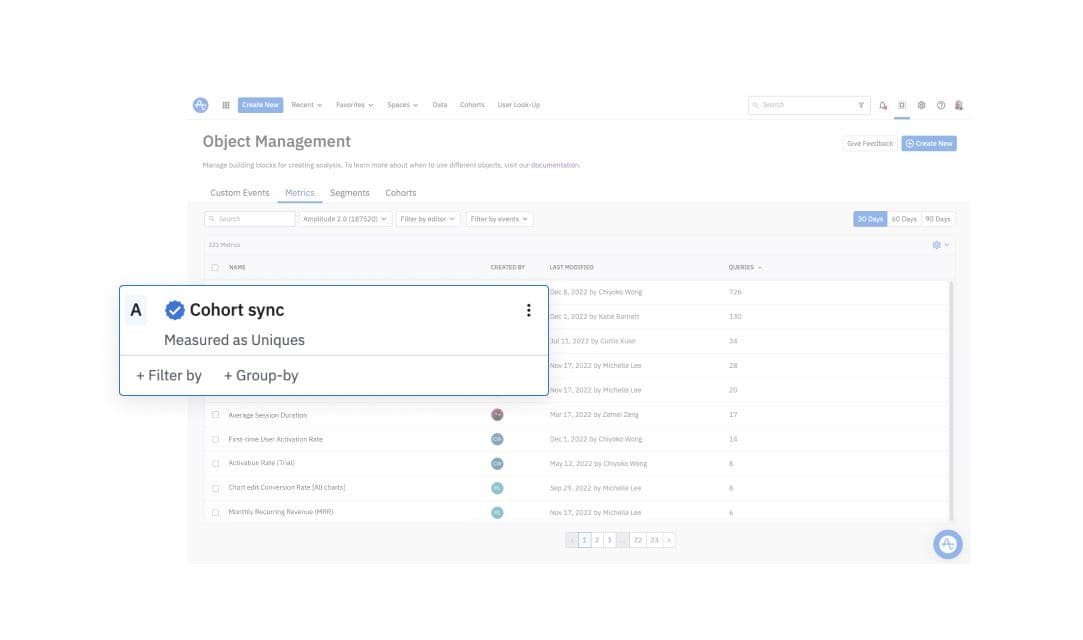
Task: Tick the Average Session Duration checkbox
Action: coord(215,415)
